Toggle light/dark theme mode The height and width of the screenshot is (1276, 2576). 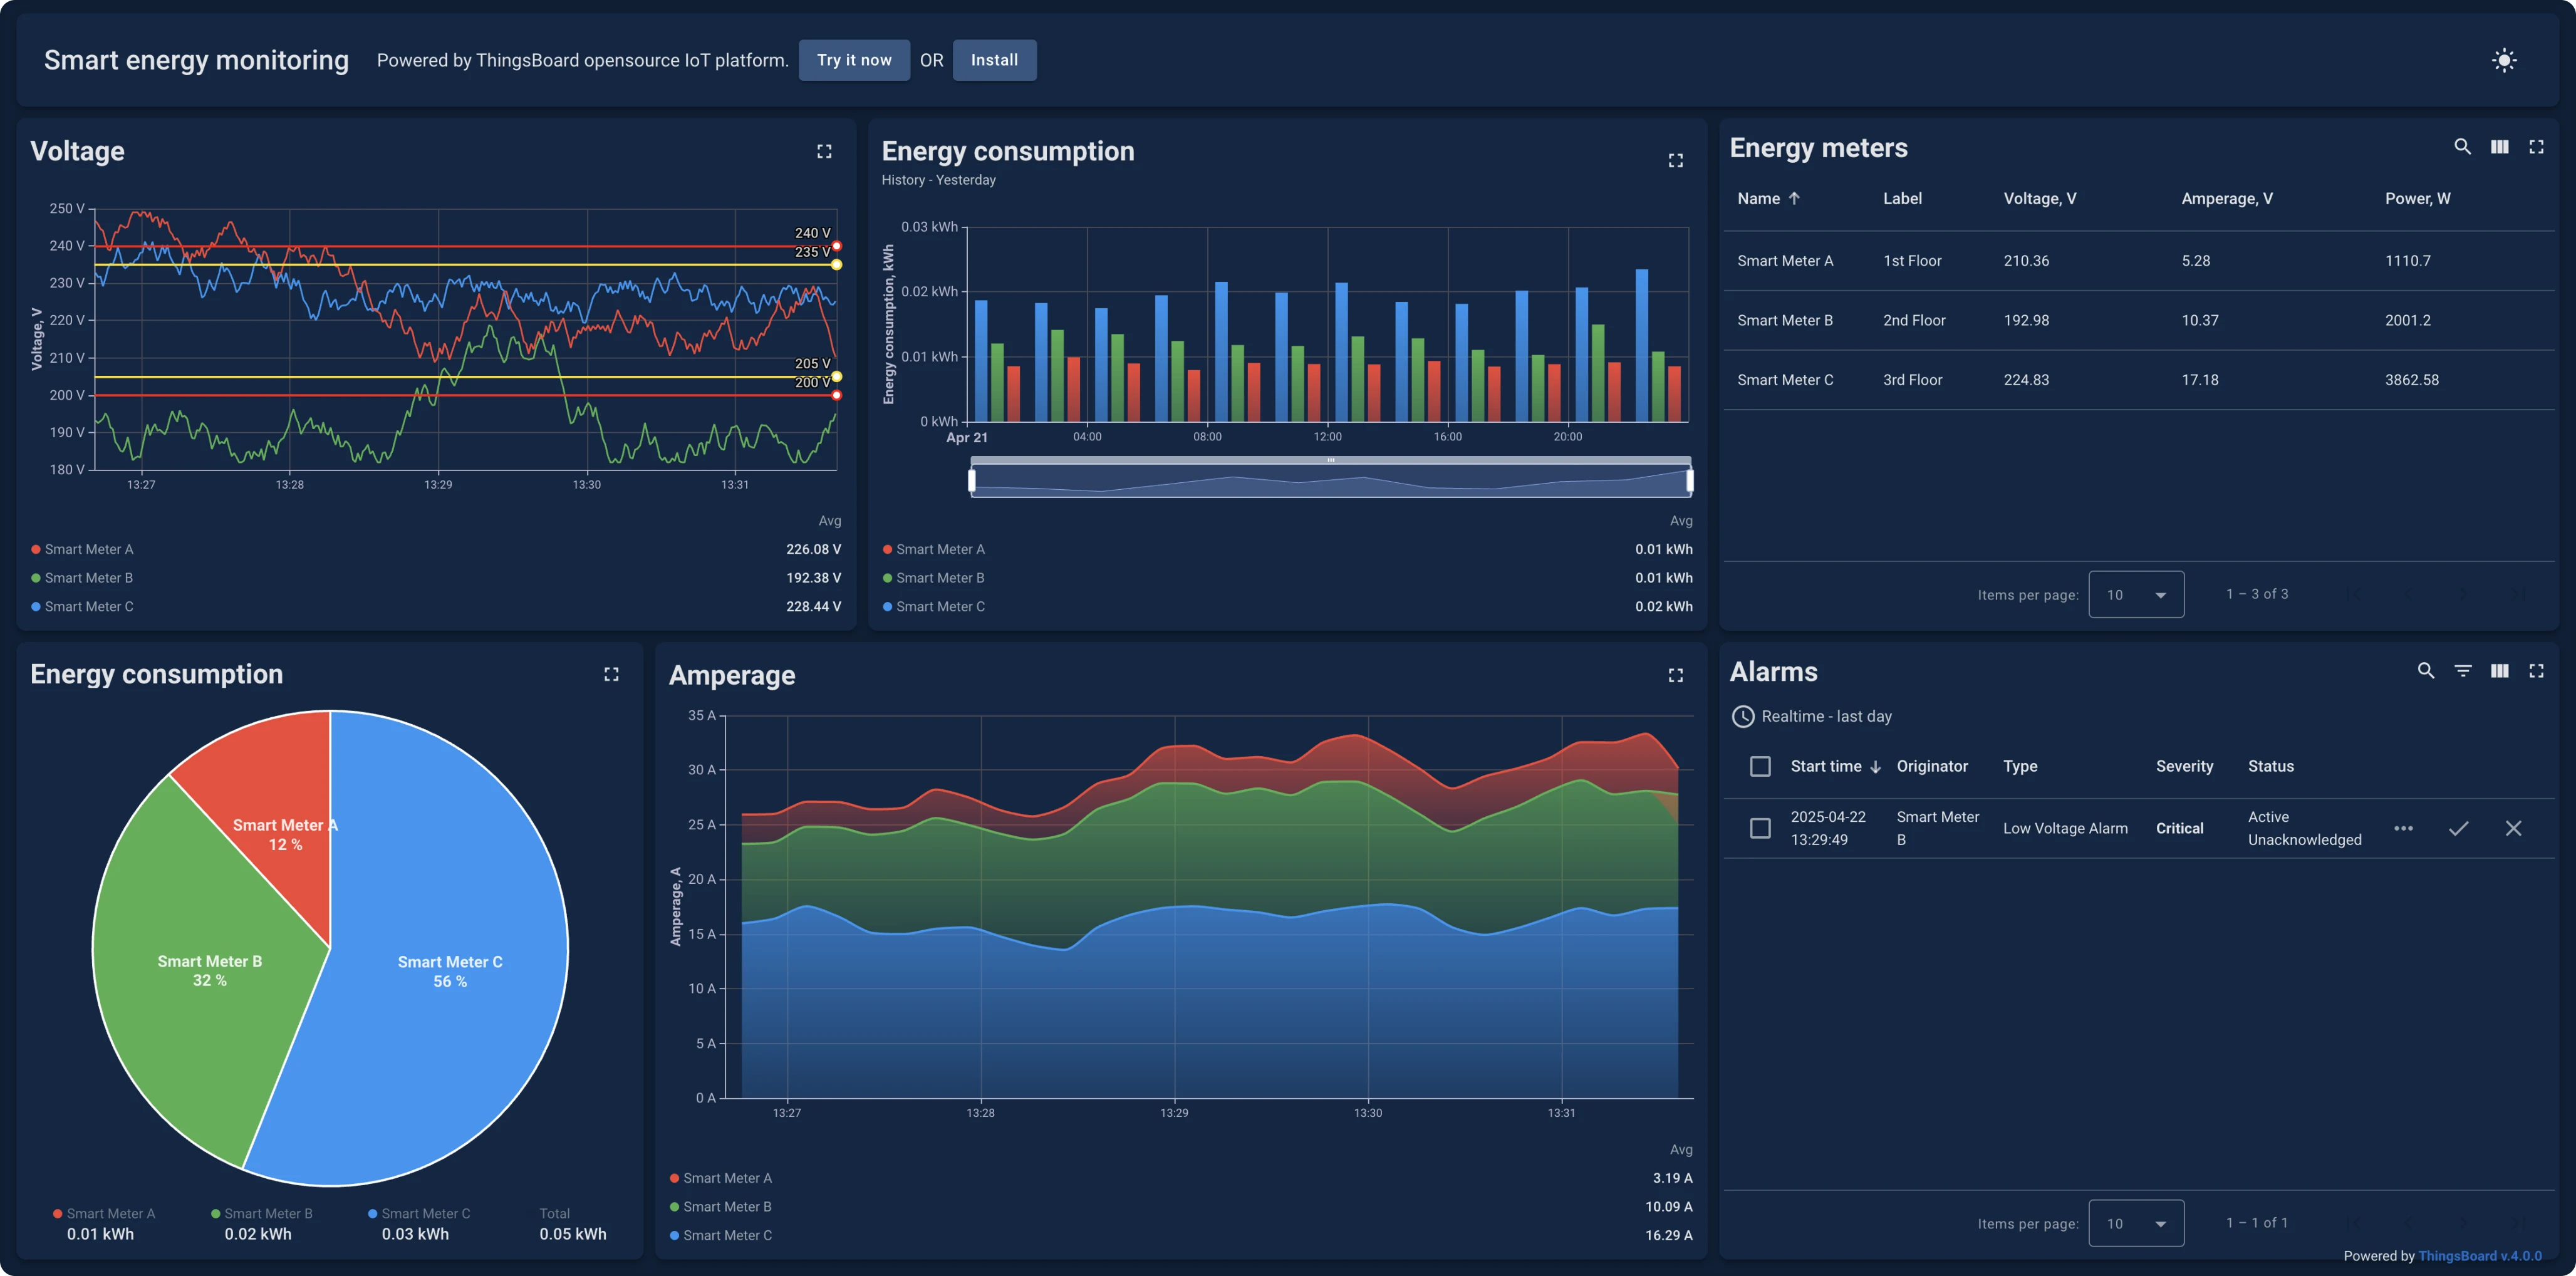pyautogui.click(x=2504, y=60)
